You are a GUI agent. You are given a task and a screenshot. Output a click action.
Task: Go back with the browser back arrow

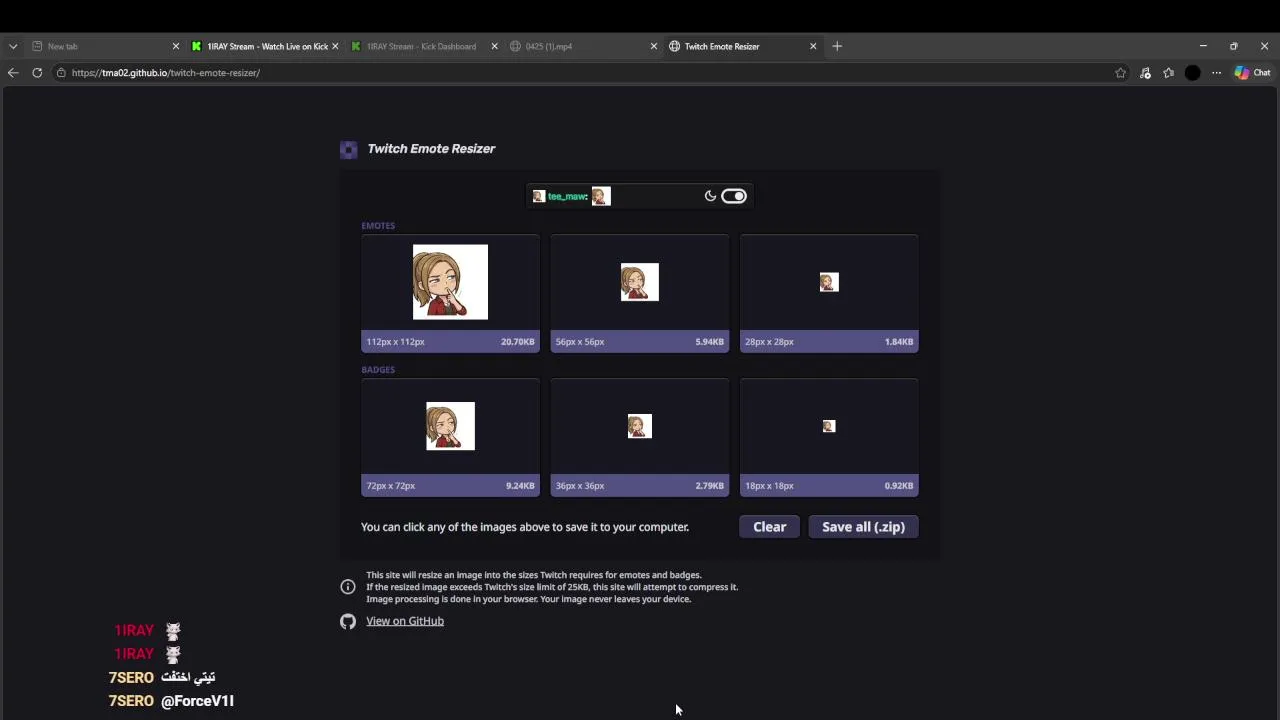[x=13, y=73]
